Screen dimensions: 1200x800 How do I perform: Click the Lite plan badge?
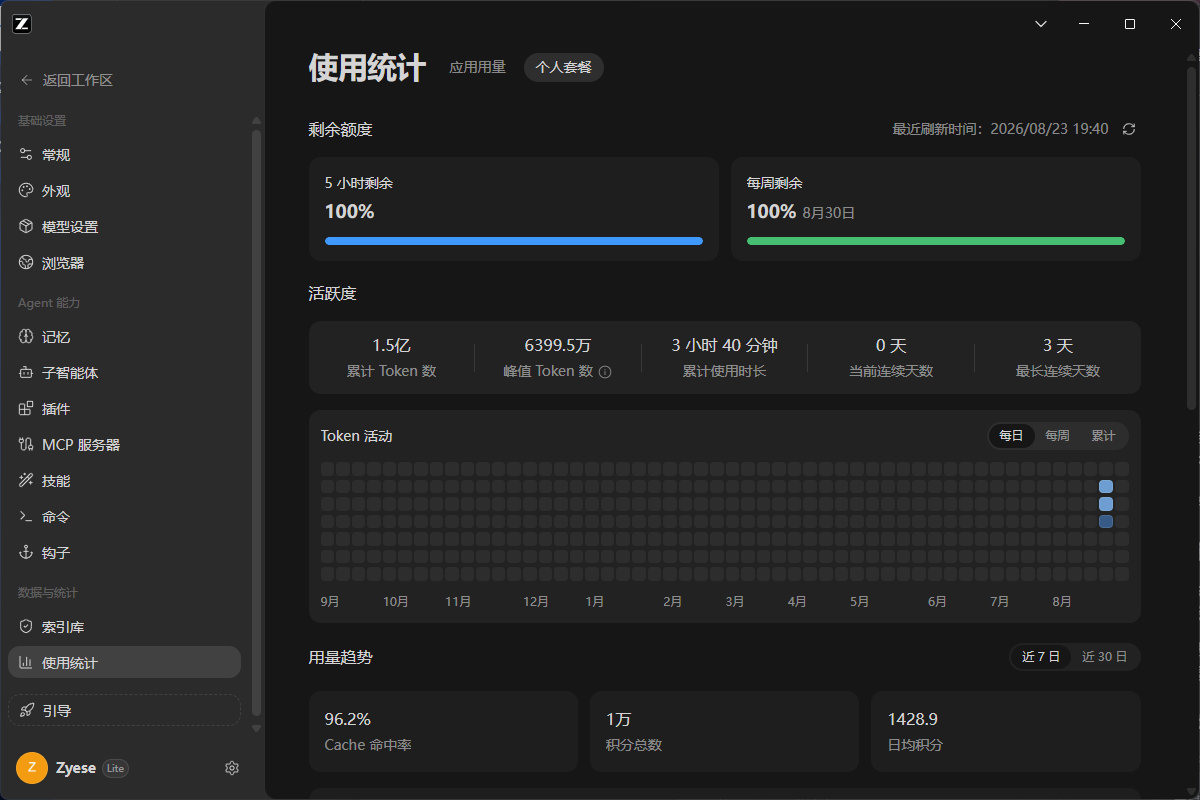116,768
